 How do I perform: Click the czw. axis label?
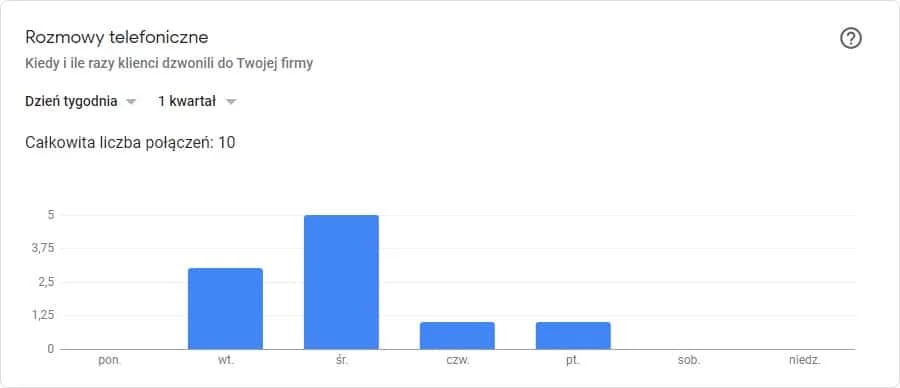[x=457, y=362]
